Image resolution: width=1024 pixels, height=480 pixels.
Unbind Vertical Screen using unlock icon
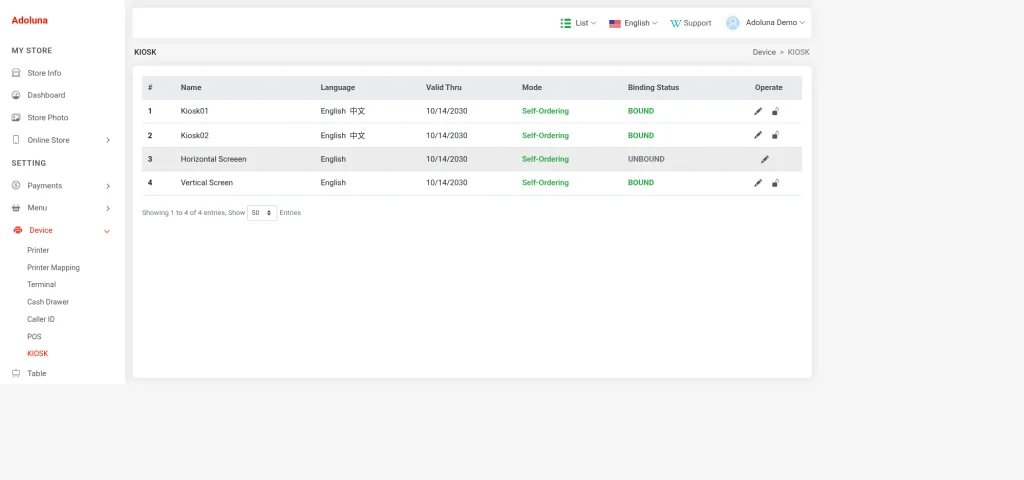click(x=775, y=183)
